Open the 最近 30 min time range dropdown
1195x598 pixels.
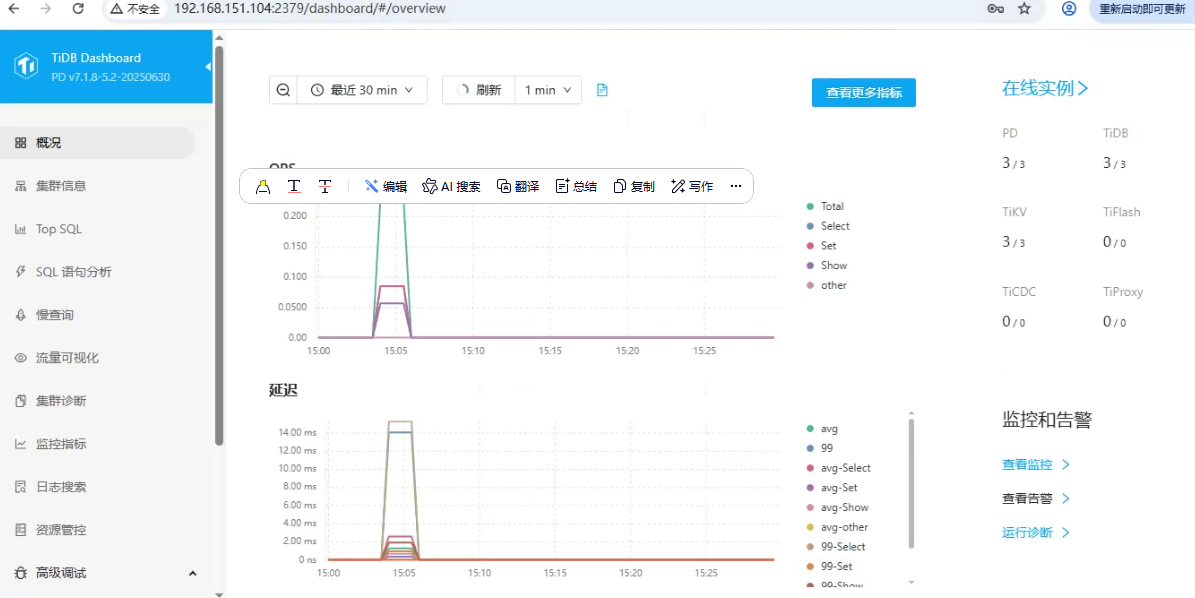pyautogui.click(x=362, y=90)
